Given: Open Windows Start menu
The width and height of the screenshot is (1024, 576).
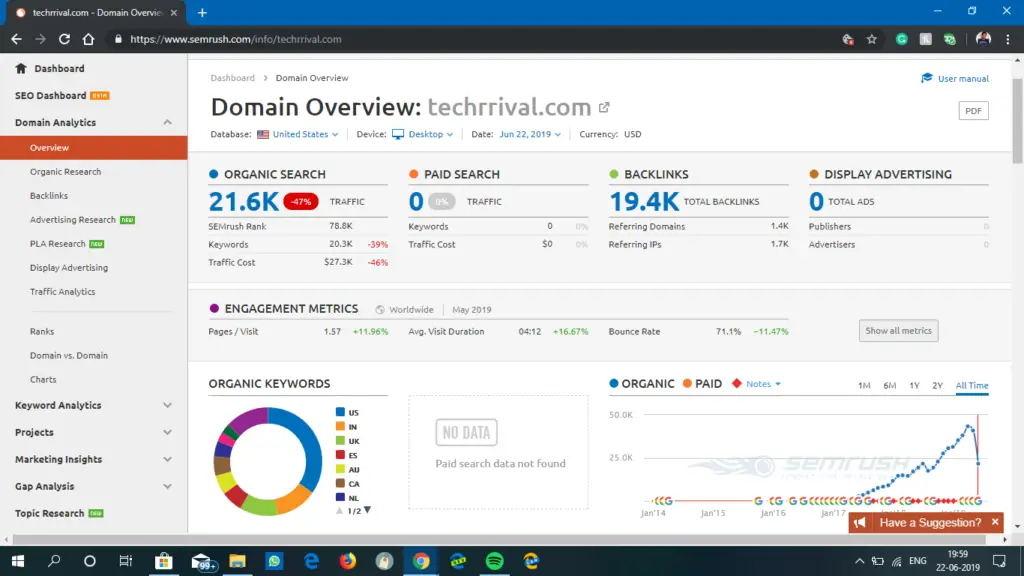Looking at the screenshot, I should click(18, 561).
